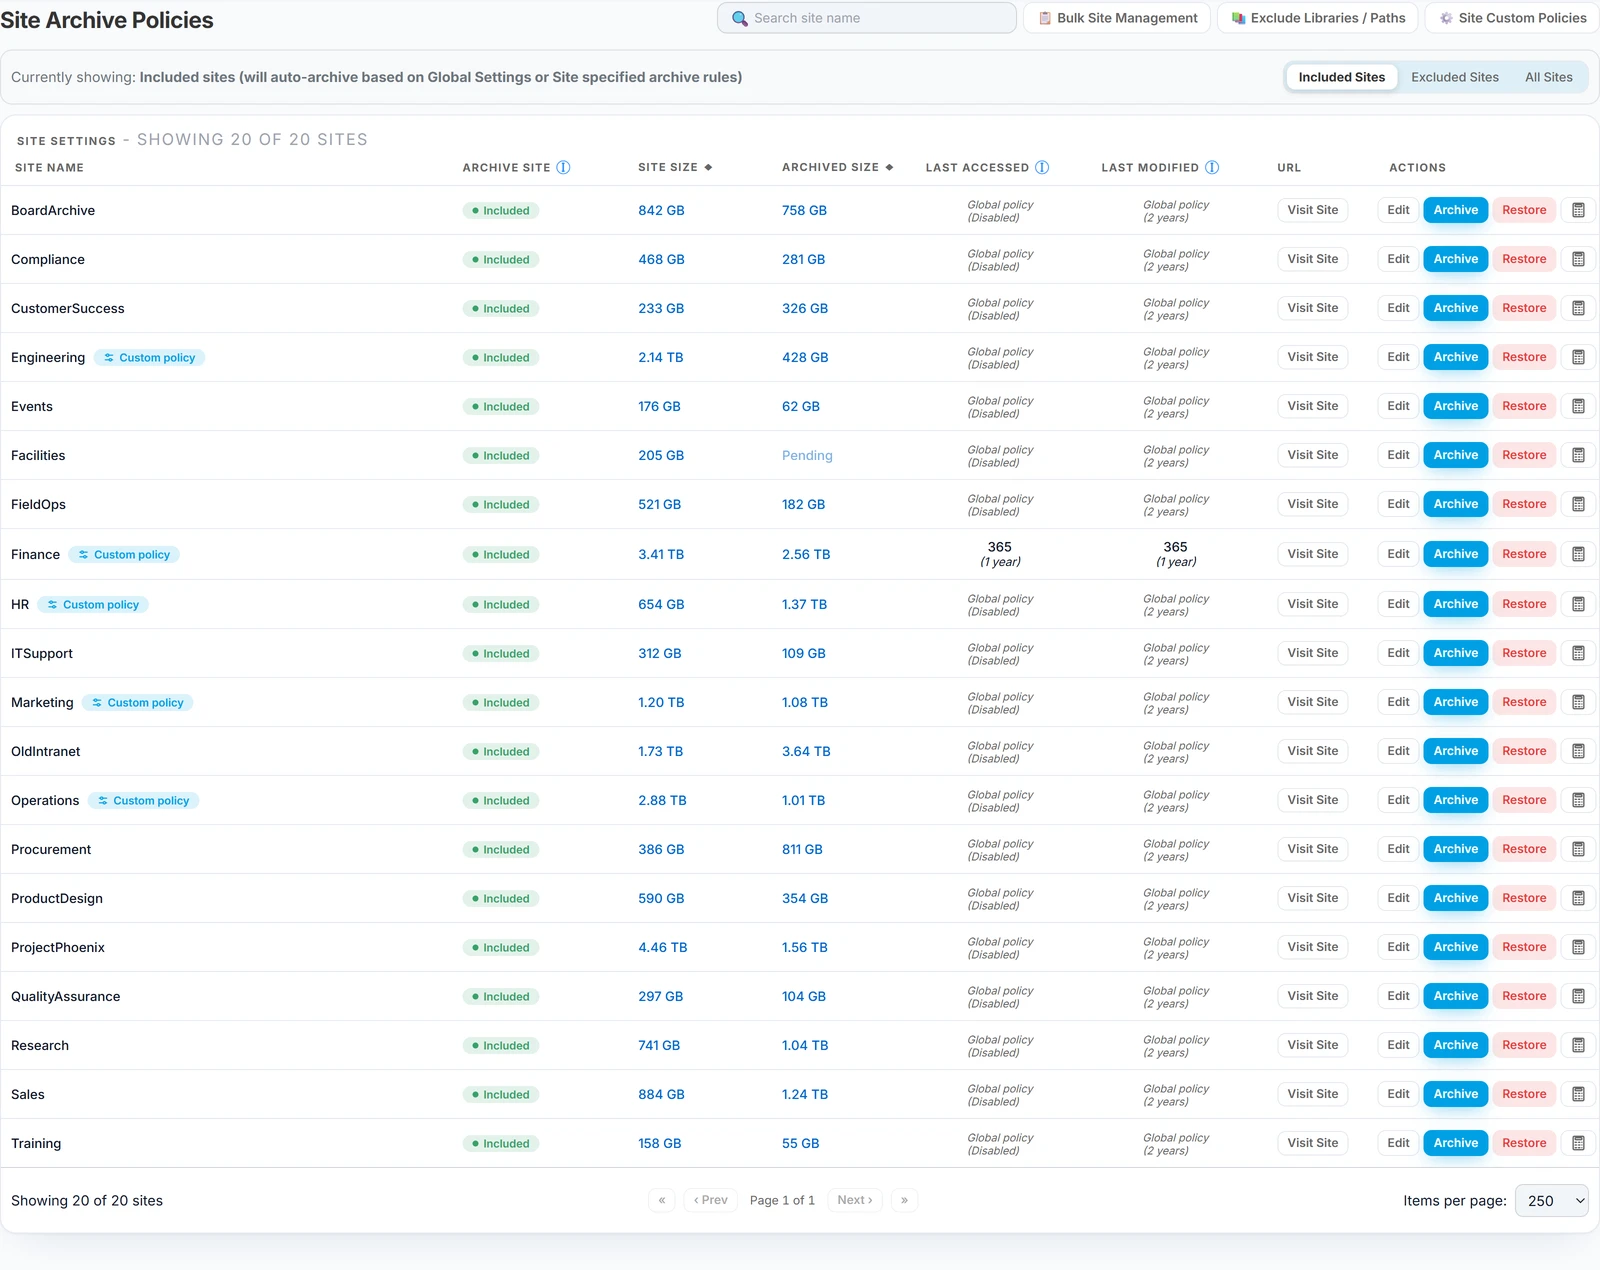Open the log icon for Procurement row
This screenshot has height=1270, width=1600.
click(1578, 849)
